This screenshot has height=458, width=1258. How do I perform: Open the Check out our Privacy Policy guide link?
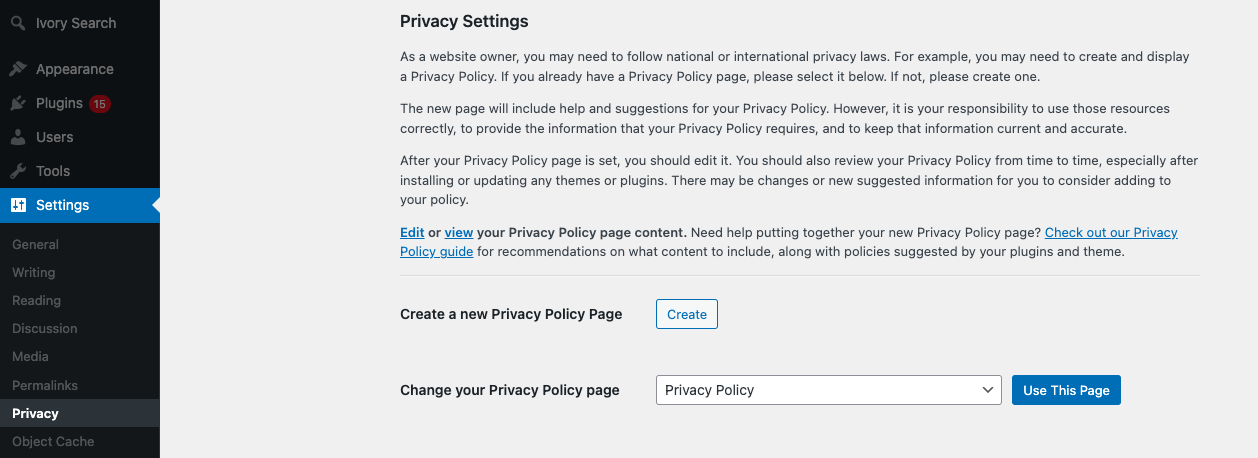(x=1110, y=232)
